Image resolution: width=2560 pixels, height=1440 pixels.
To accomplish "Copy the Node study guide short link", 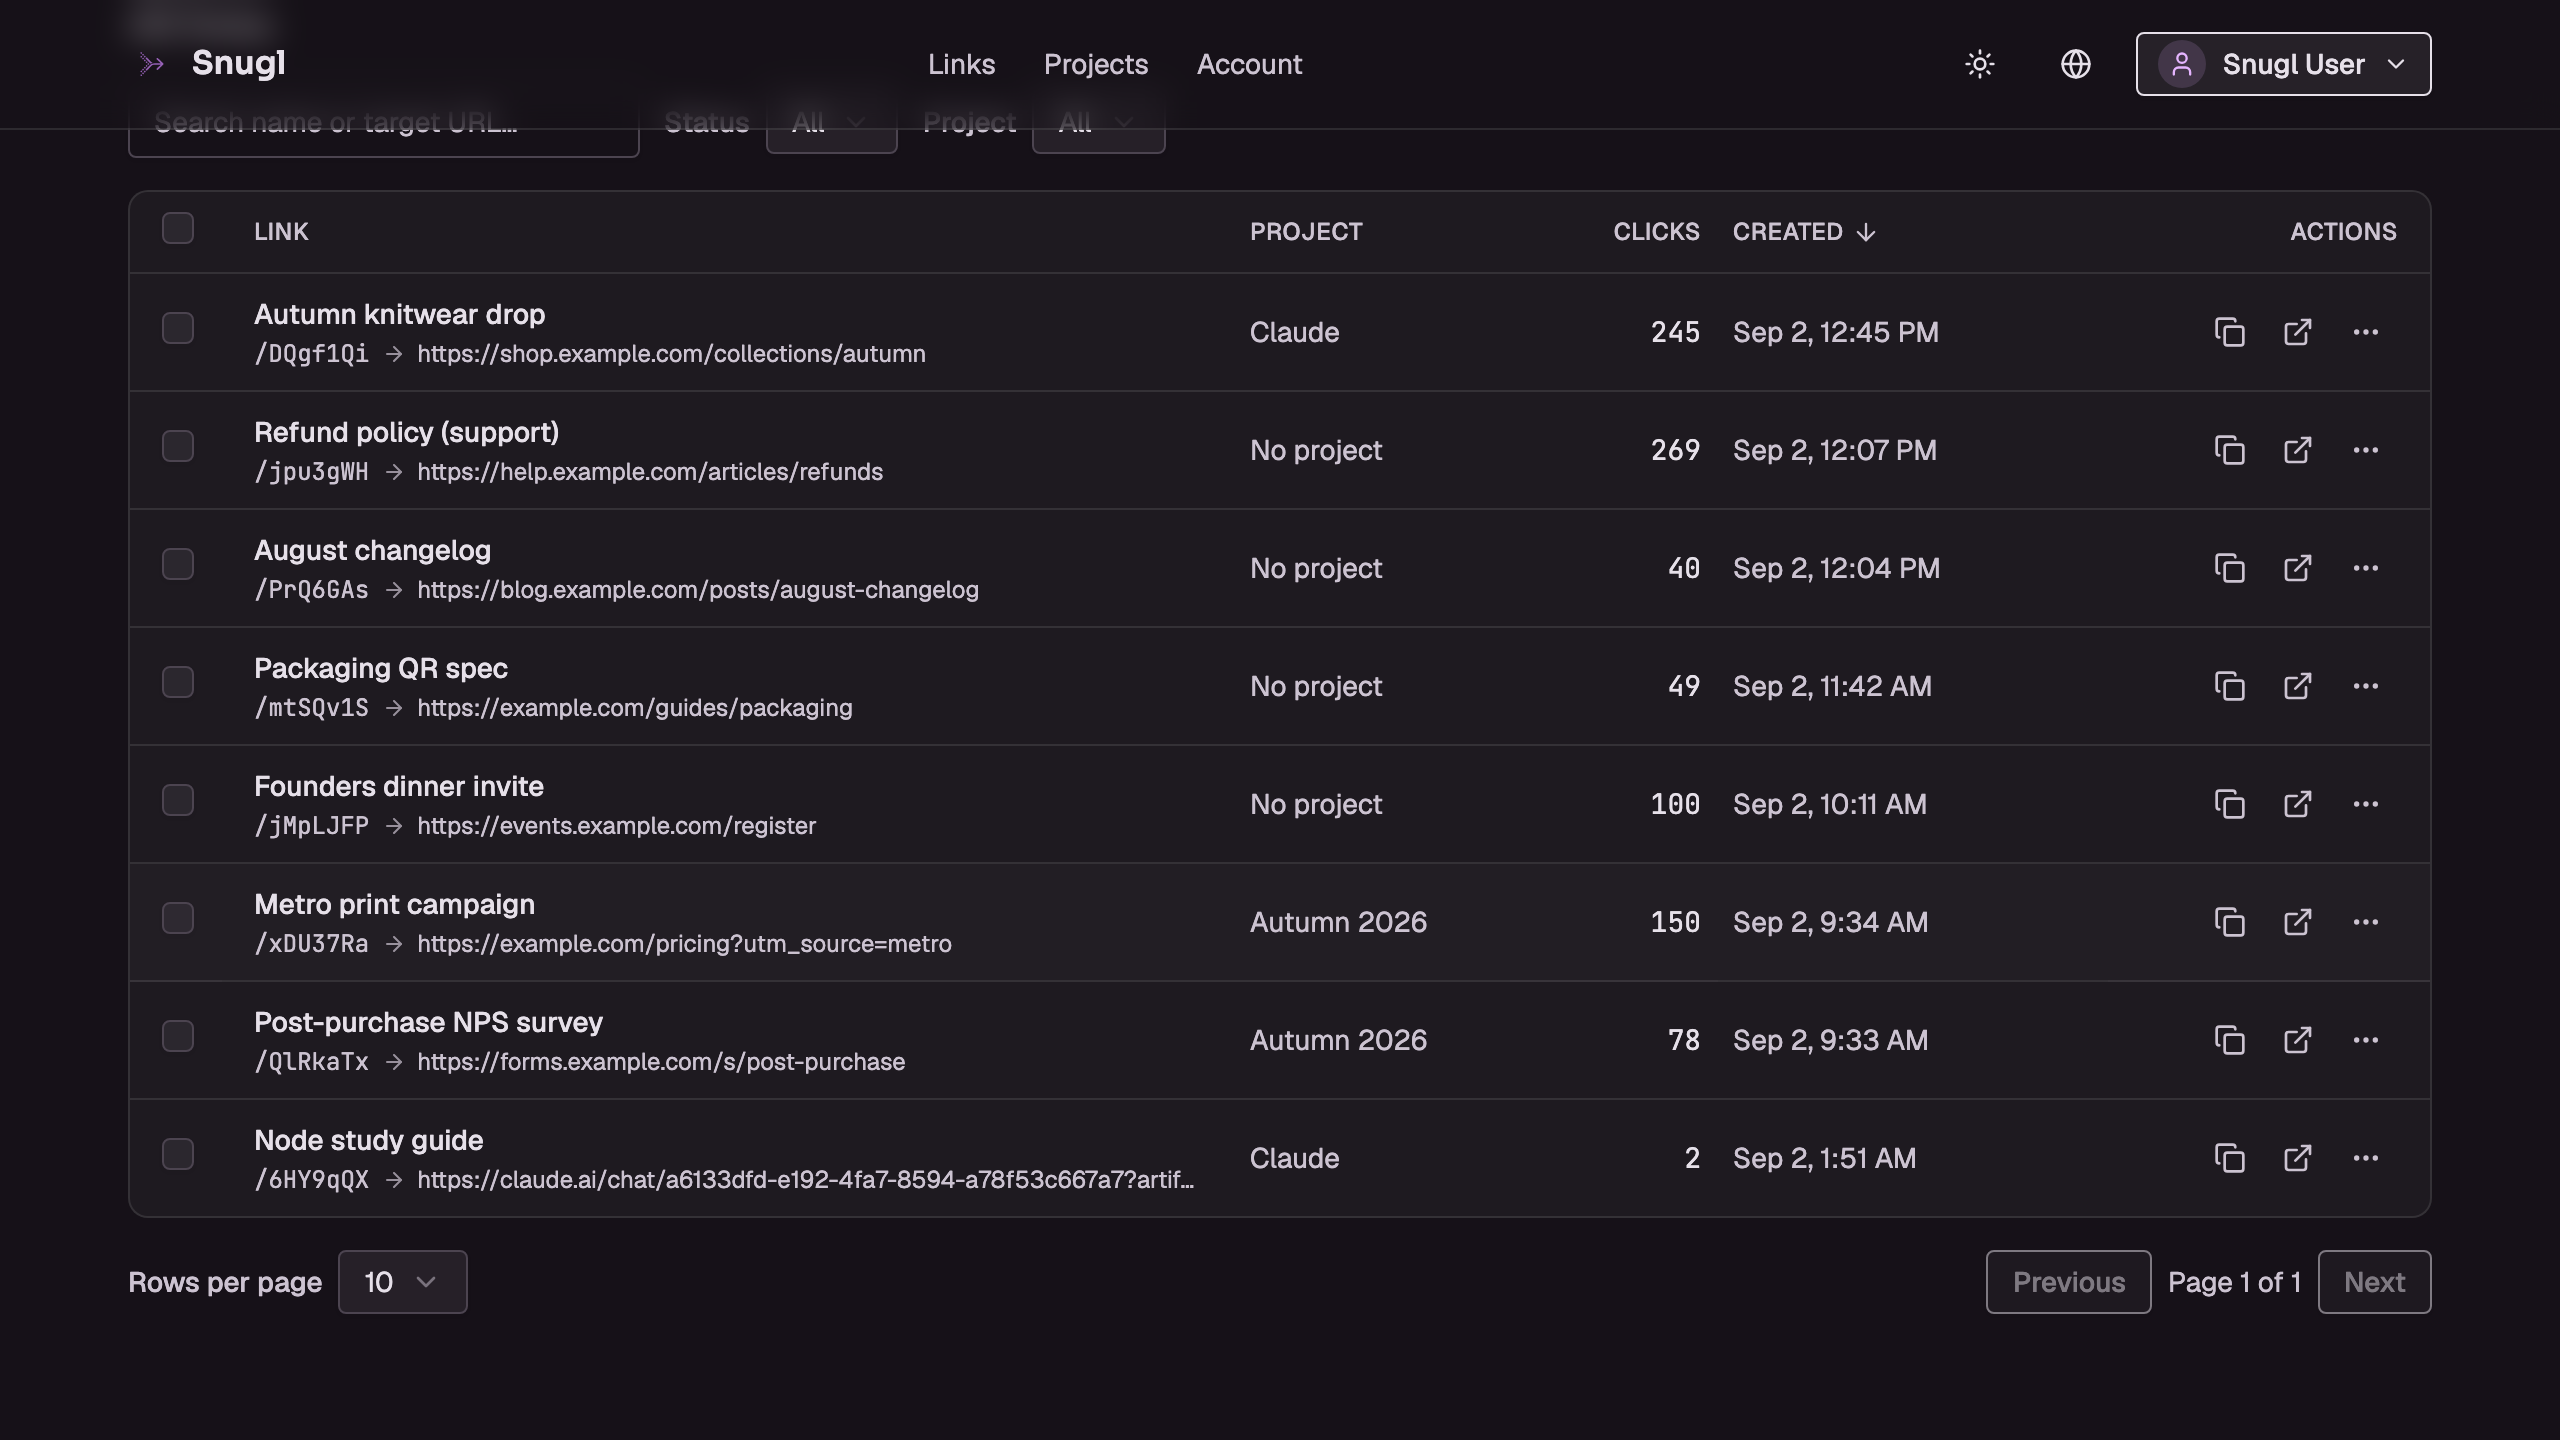I will [2230, 1158].
